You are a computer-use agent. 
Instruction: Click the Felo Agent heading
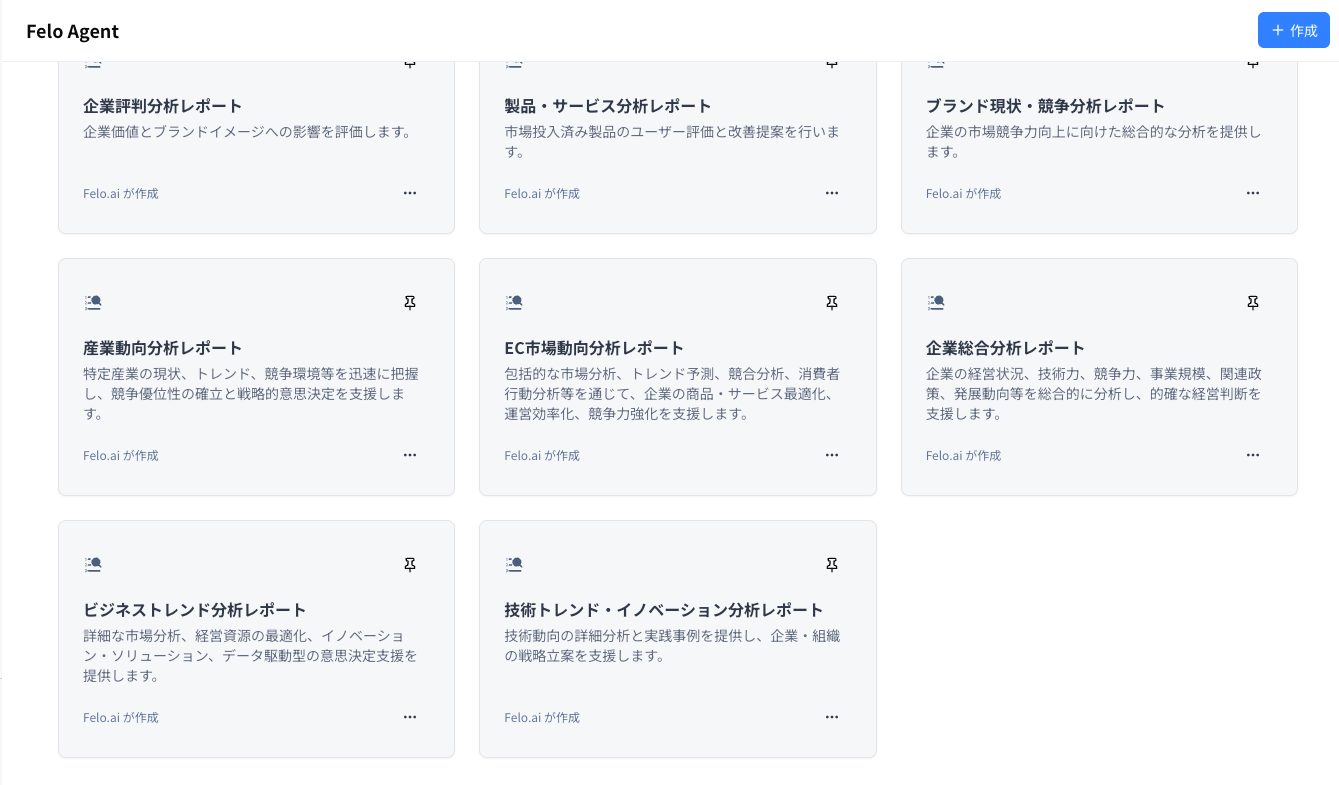pos(72,31)
